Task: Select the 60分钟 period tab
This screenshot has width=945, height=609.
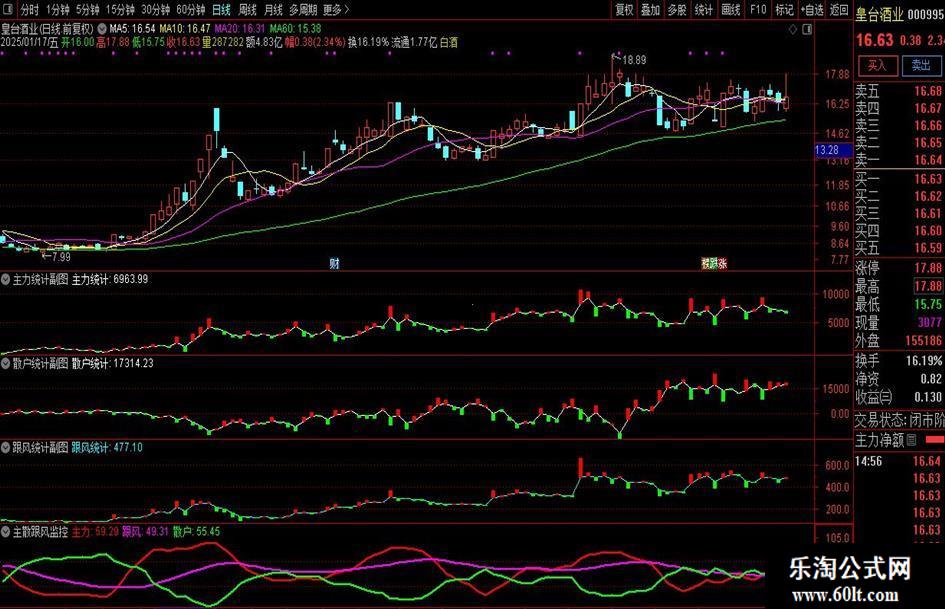Action: 190,10
